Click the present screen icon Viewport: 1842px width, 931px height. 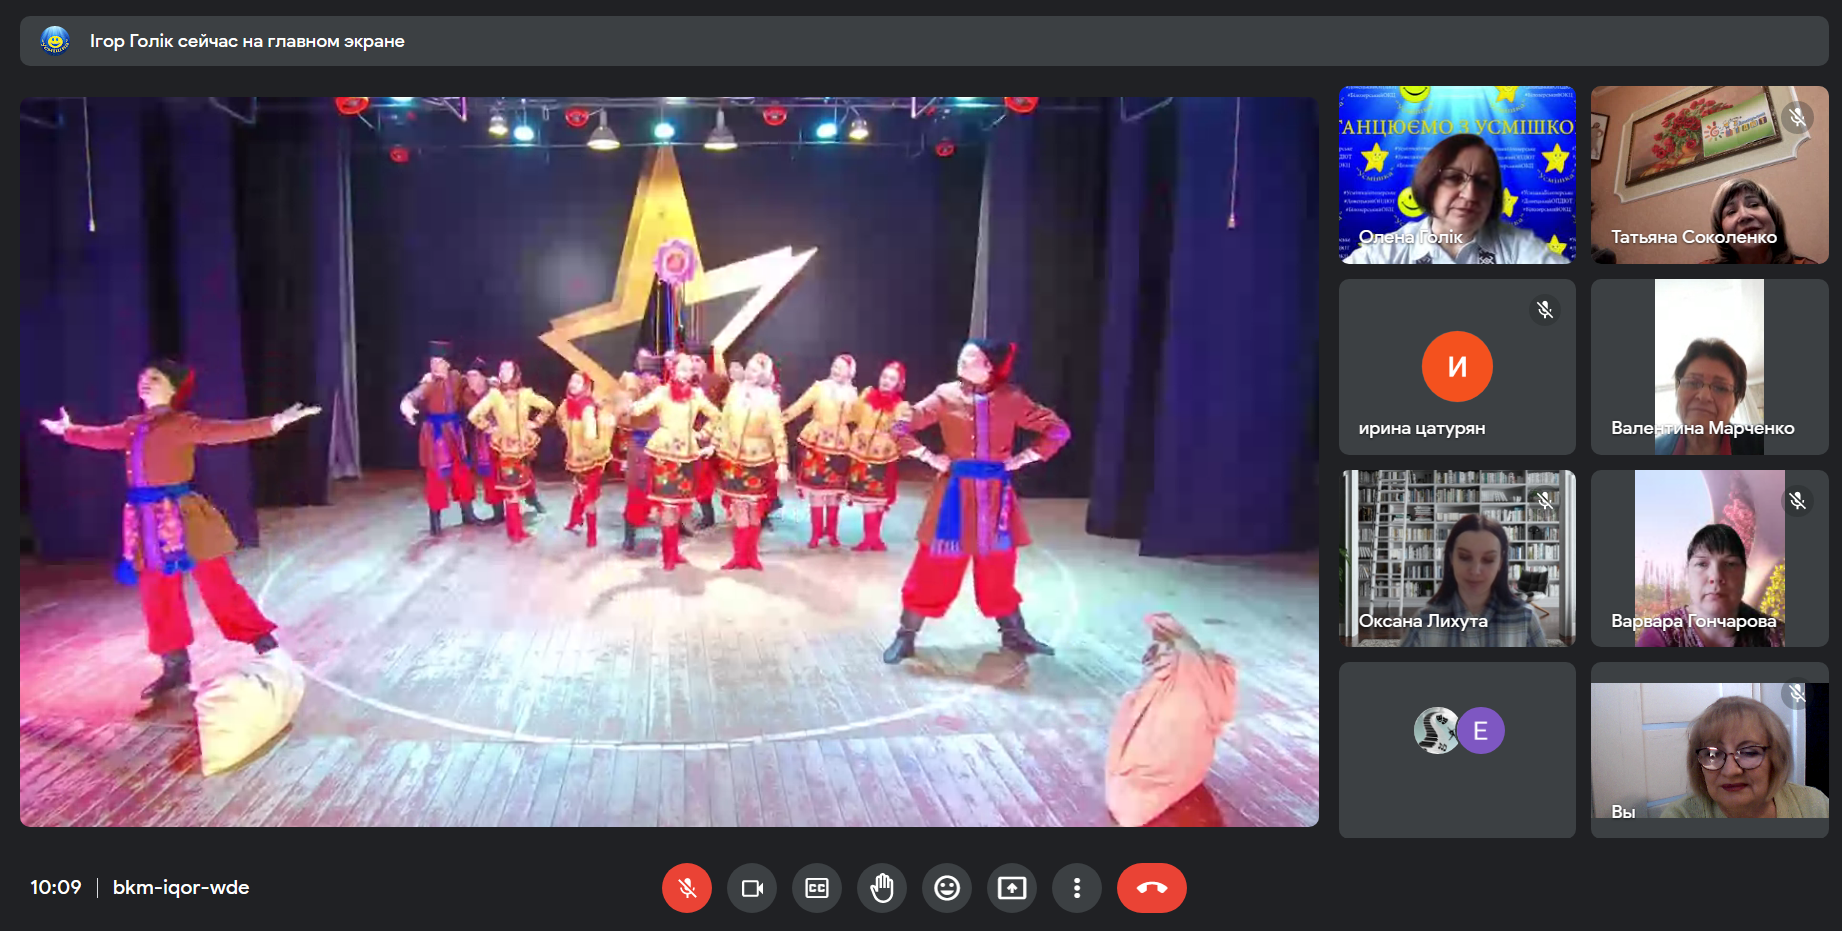pos(1012,888)
